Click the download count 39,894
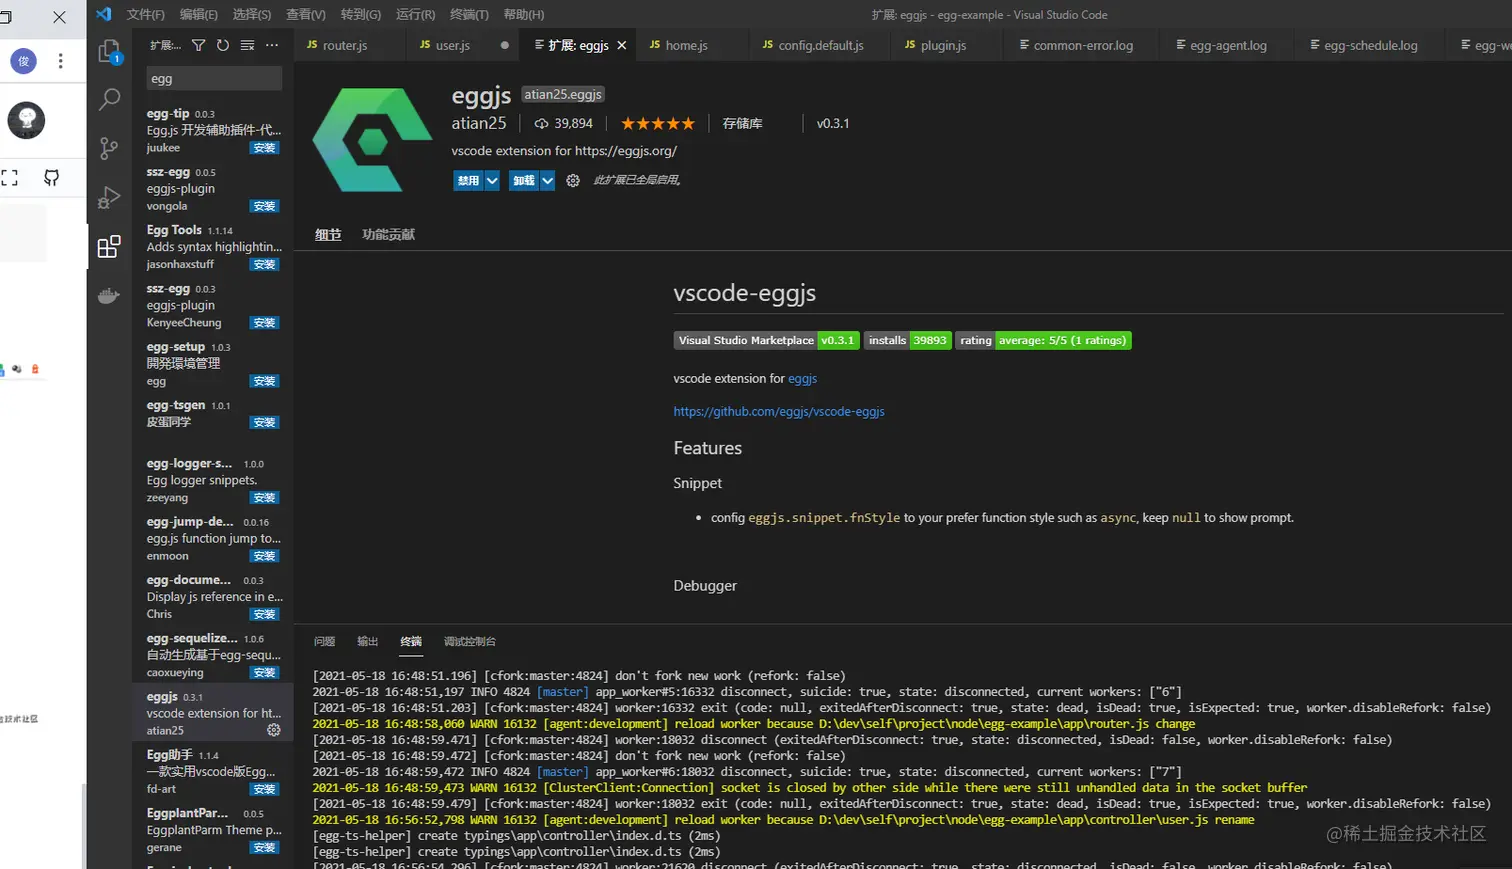1512x869 pixels. click(x=564, y=124)
